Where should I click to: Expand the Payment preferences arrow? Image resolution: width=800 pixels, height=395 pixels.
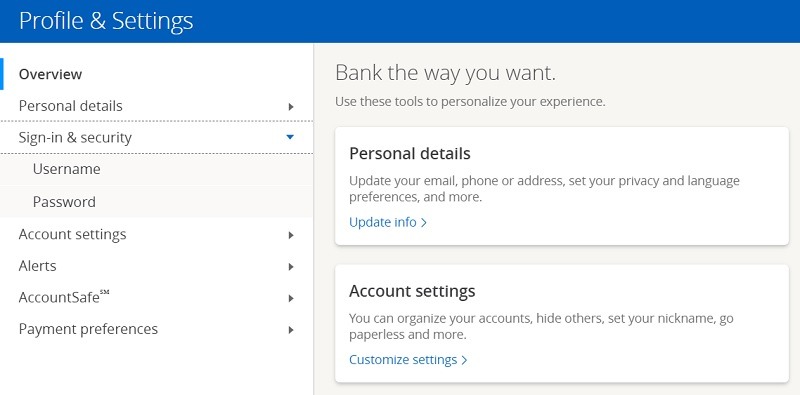coord(291,330)
